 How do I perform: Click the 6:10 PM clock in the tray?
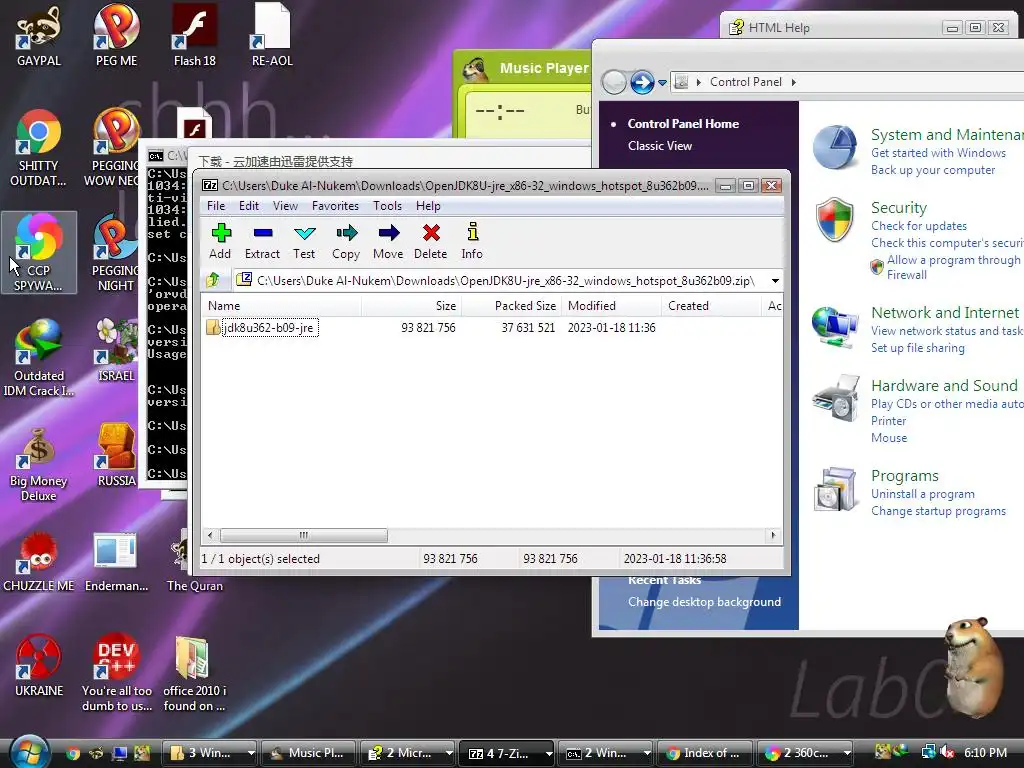pos(985,752)
